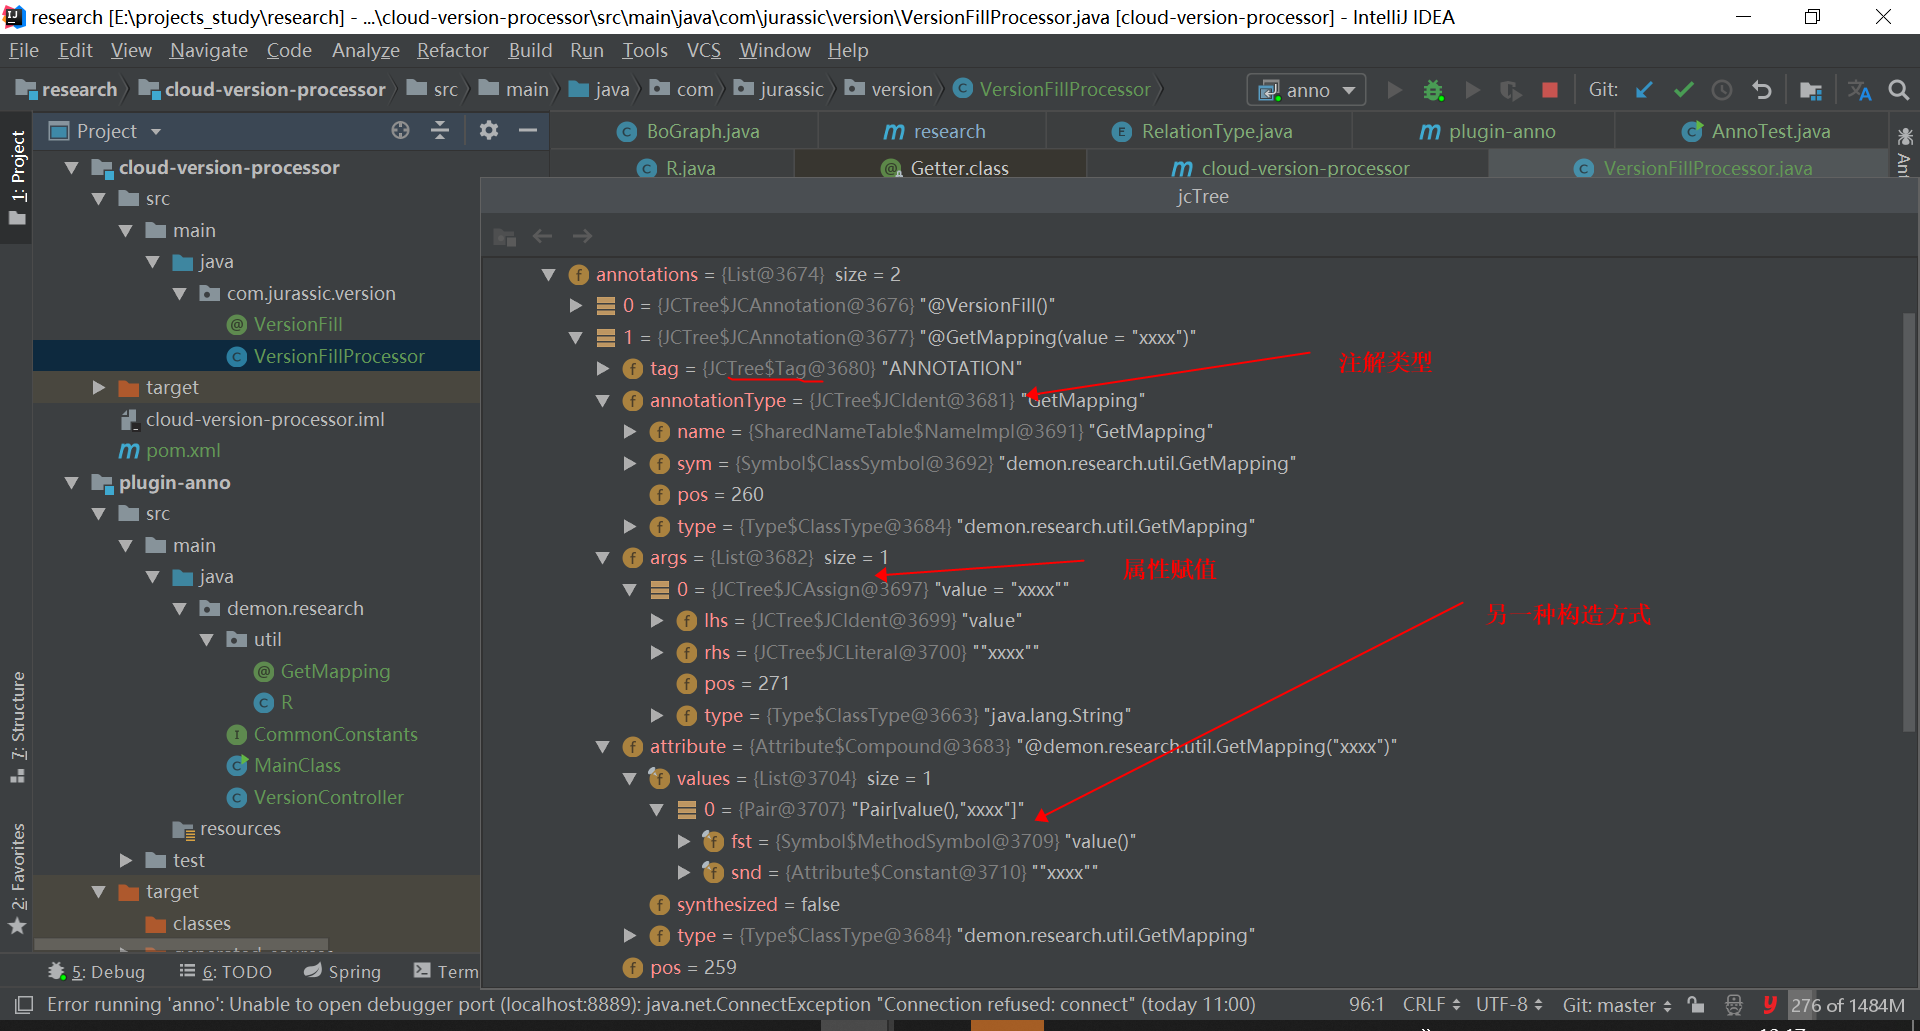
Task: Click the Git revert/rollback icon
Action: point(1761,90)
